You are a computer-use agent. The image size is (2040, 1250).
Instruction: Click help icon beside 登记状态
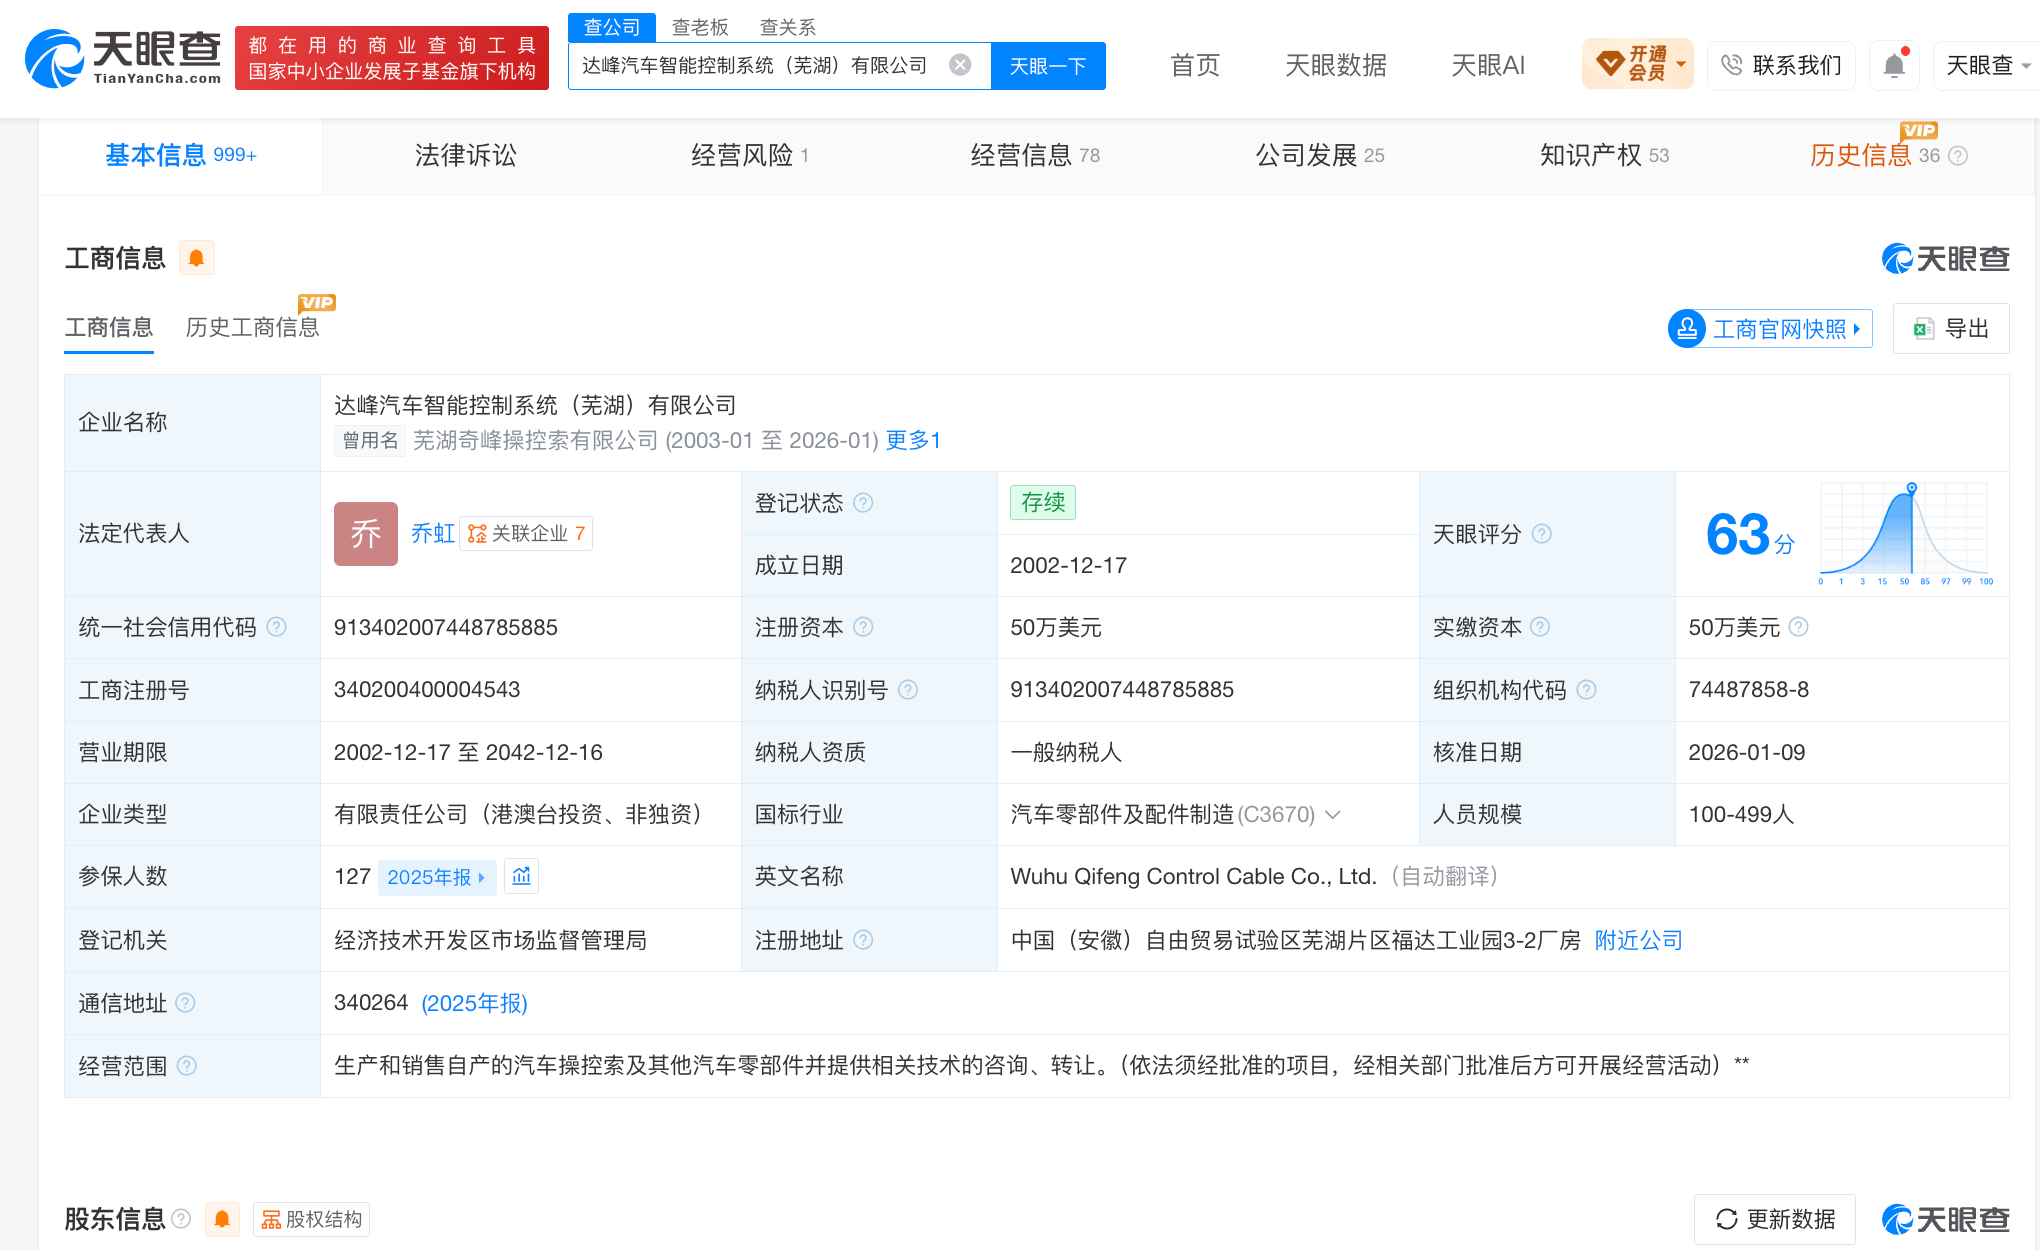click(864, 503)
